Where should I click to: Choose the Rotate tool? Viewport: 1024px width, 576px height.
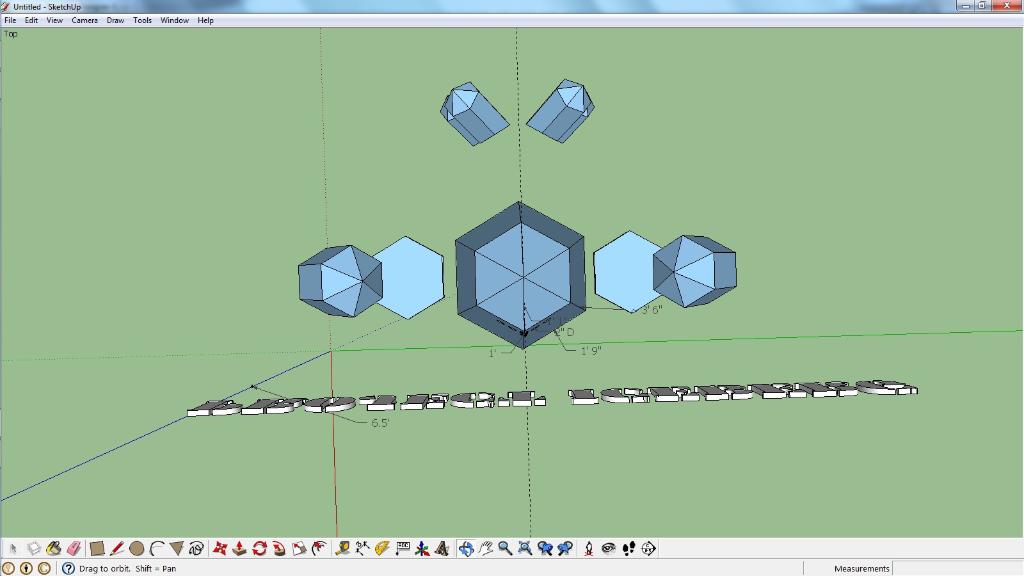pos(259,549)
